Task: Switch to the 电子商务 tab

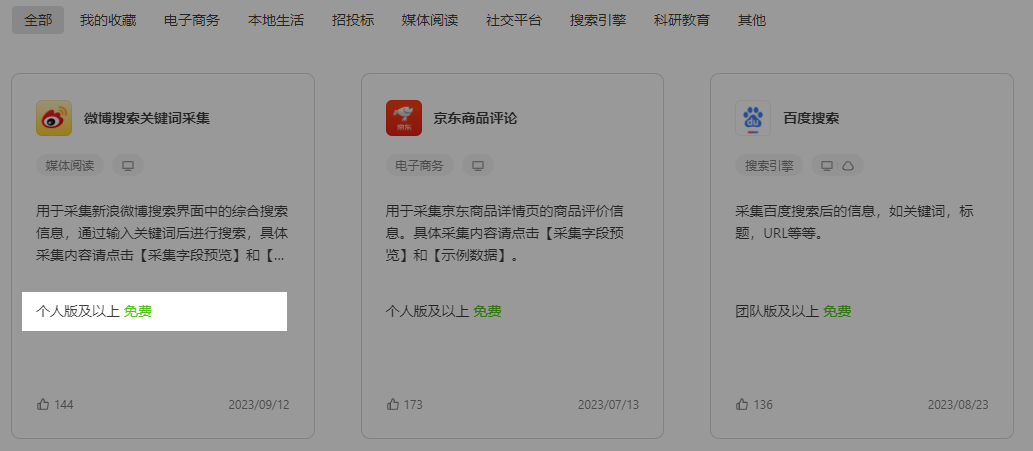Action: coord(192,20)
